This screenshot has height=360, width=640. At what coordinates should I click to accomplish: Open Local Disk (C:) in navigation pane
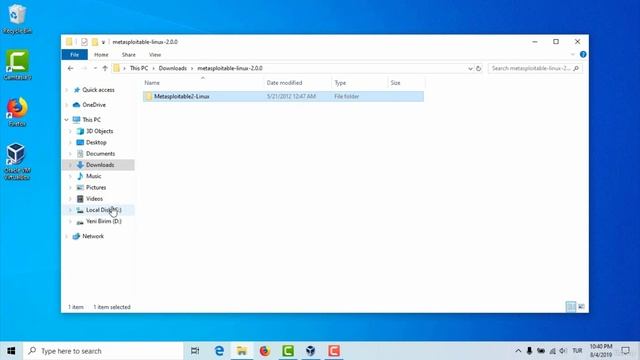[104, 210]
